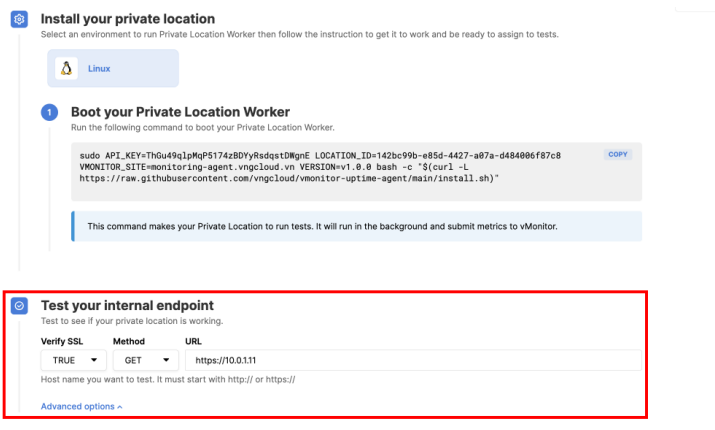This screenshot has height=430, width=715.
Task: Click the checkmark icon beside Test your internal endpoint
Action: (19, 306)
